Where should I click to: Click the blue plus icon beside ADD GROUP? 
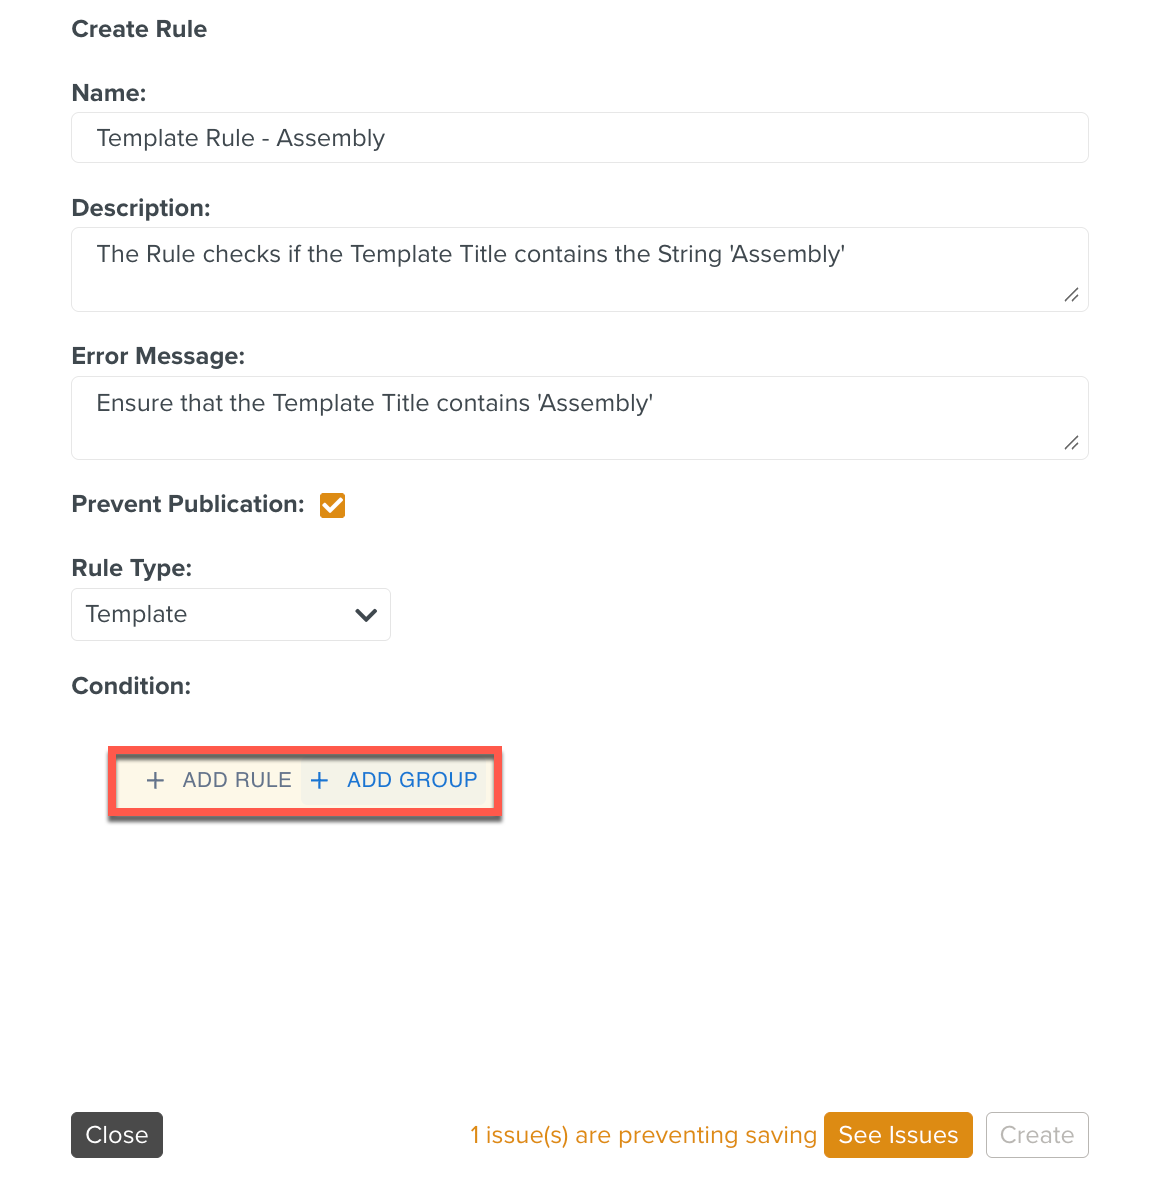click(x=319, y=781)
